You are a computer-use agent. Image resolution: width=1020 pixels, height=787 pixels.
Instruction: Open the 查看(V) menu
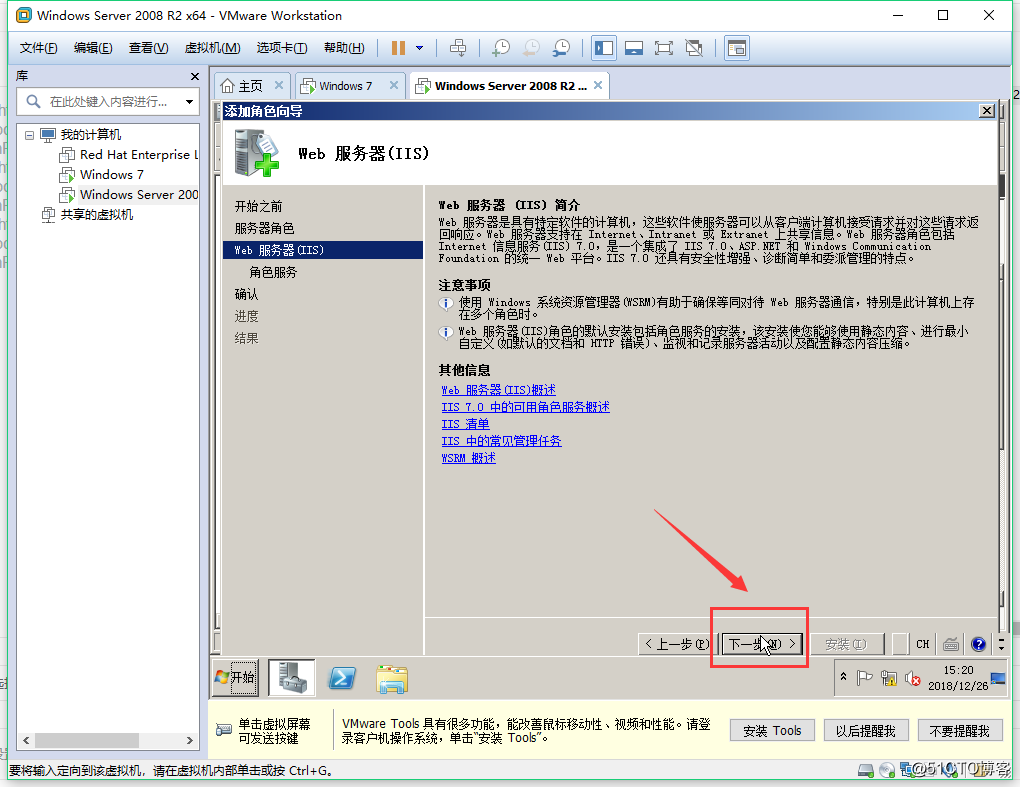pos(148,48)
